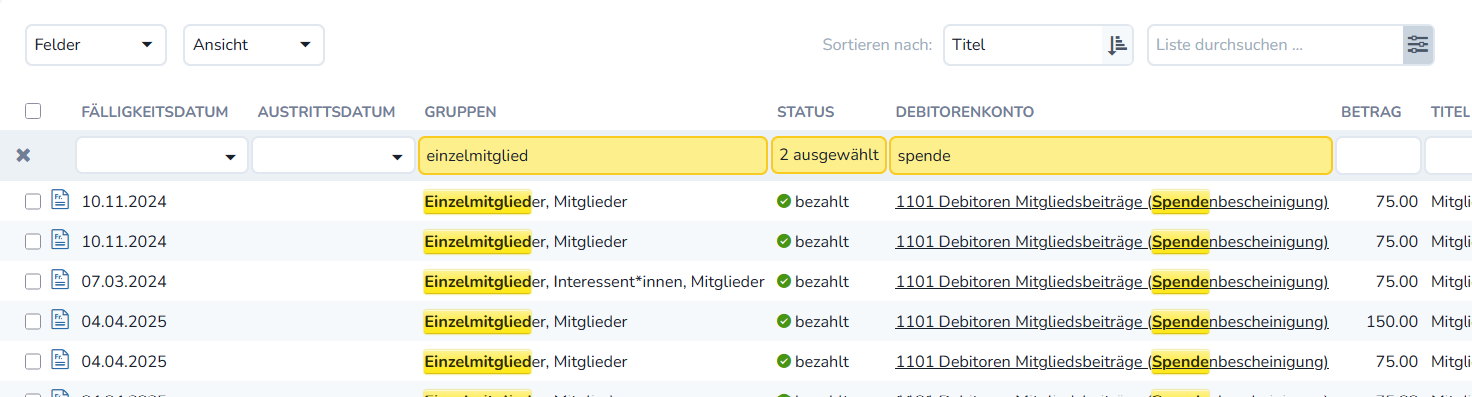Sort by the Gruppen column header
1472x397 pixels.
point(460,112)
